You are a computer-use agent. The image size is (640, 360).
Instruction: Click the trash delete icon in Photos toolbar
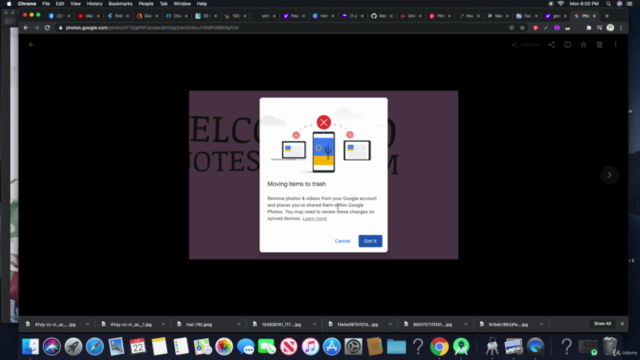[599, 44]
